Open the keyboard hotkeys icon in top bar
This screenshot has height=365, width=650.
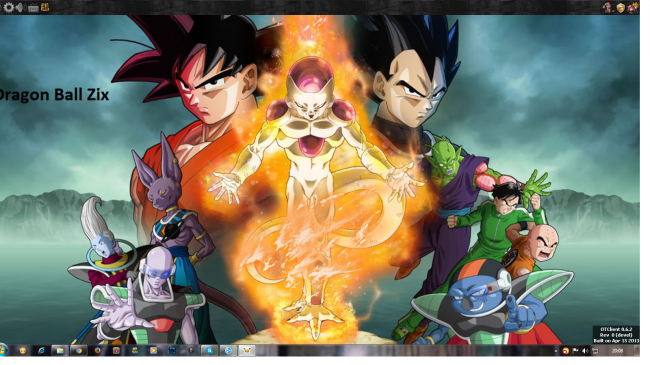33,7
